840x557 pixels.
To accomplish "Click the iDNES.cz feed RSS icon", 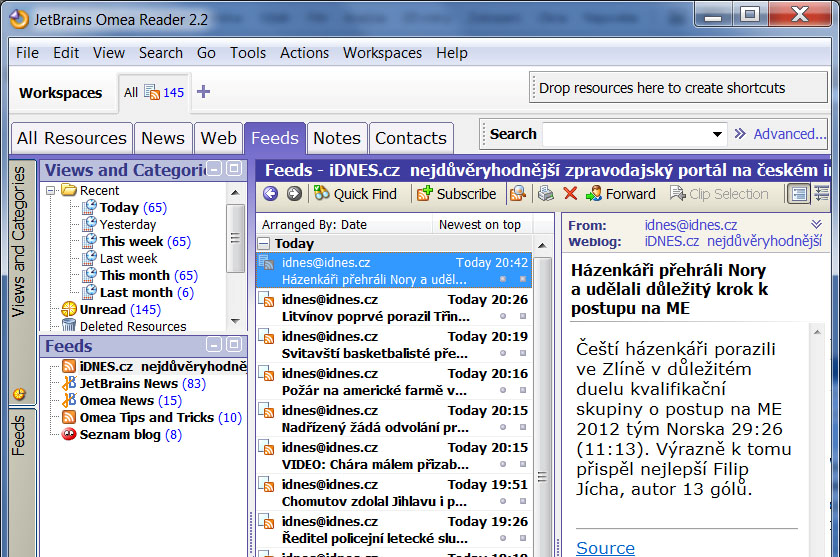I will (x=69, y=366).
